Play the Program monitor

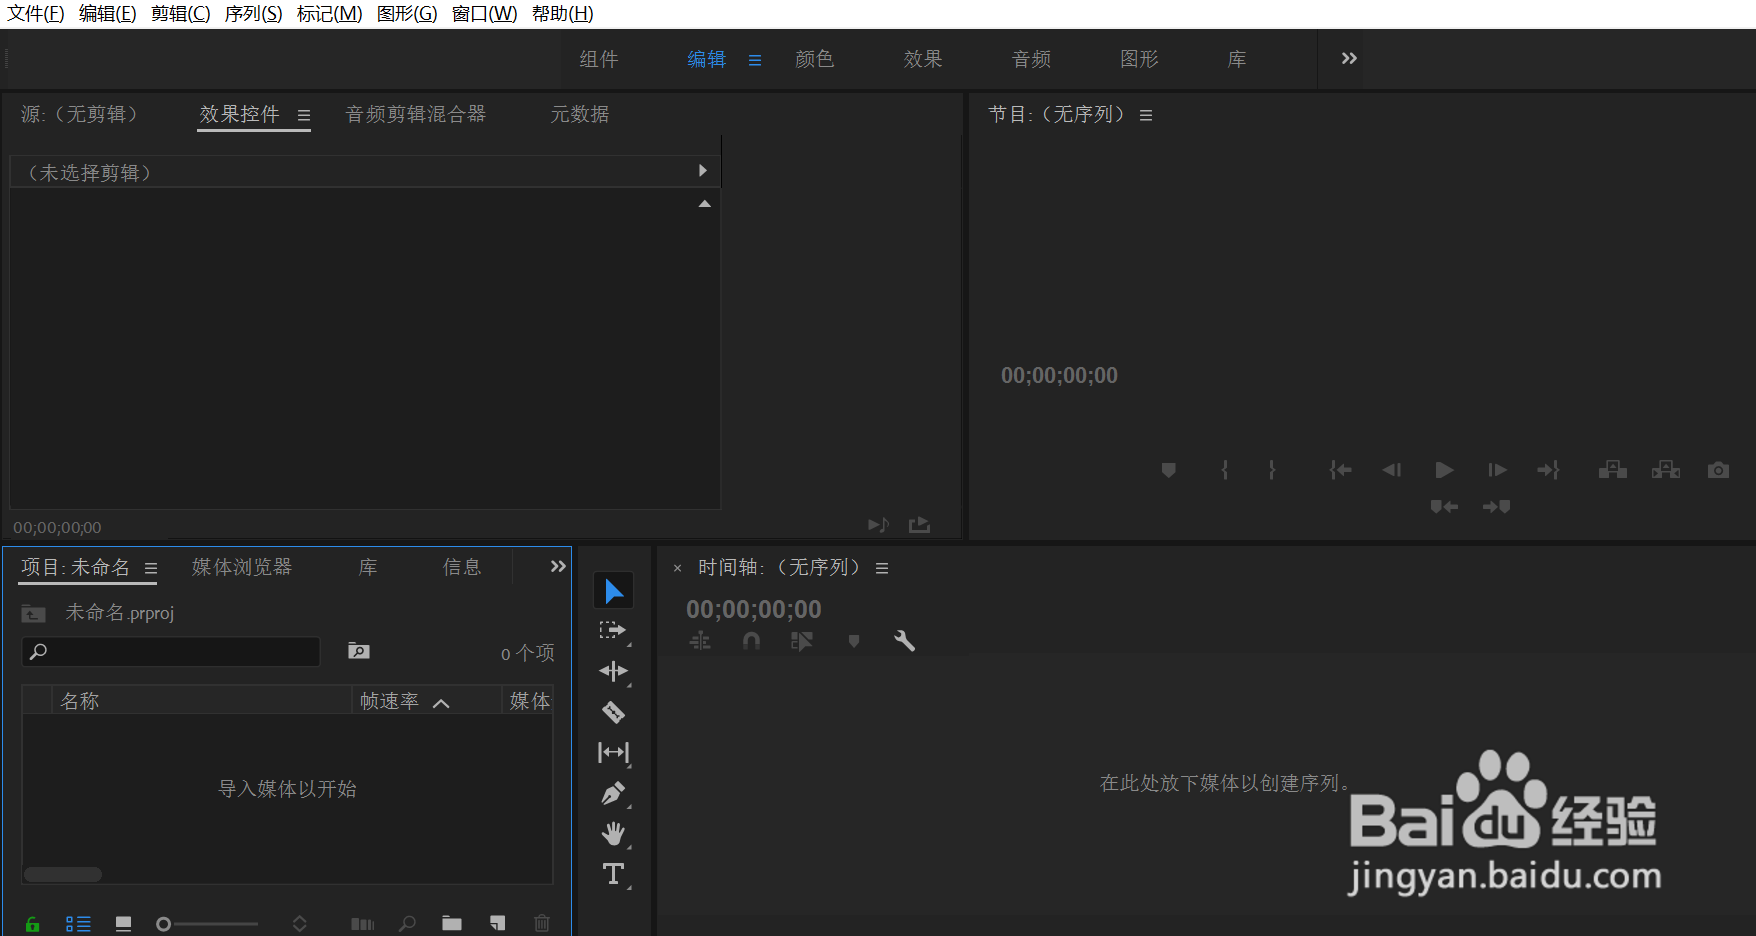(1444, 470)
